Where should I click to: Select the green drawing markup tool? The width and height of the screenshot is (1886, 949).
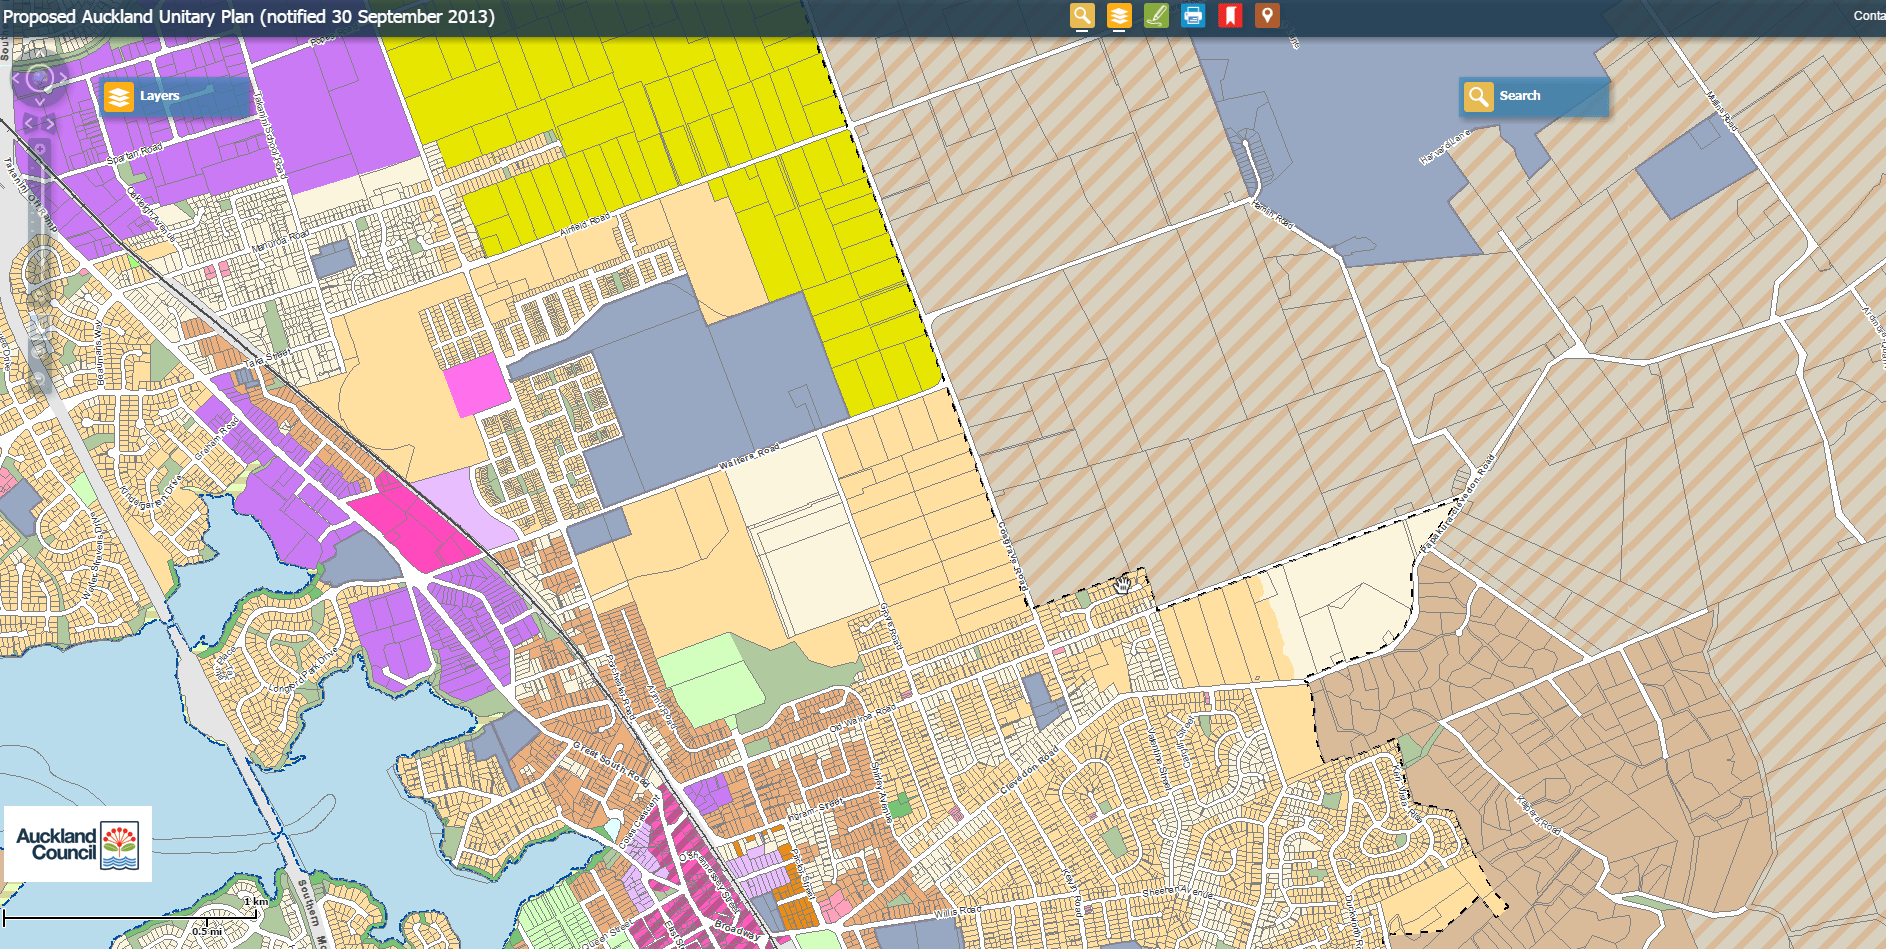pyautogui.click(x=1156, y=15)
